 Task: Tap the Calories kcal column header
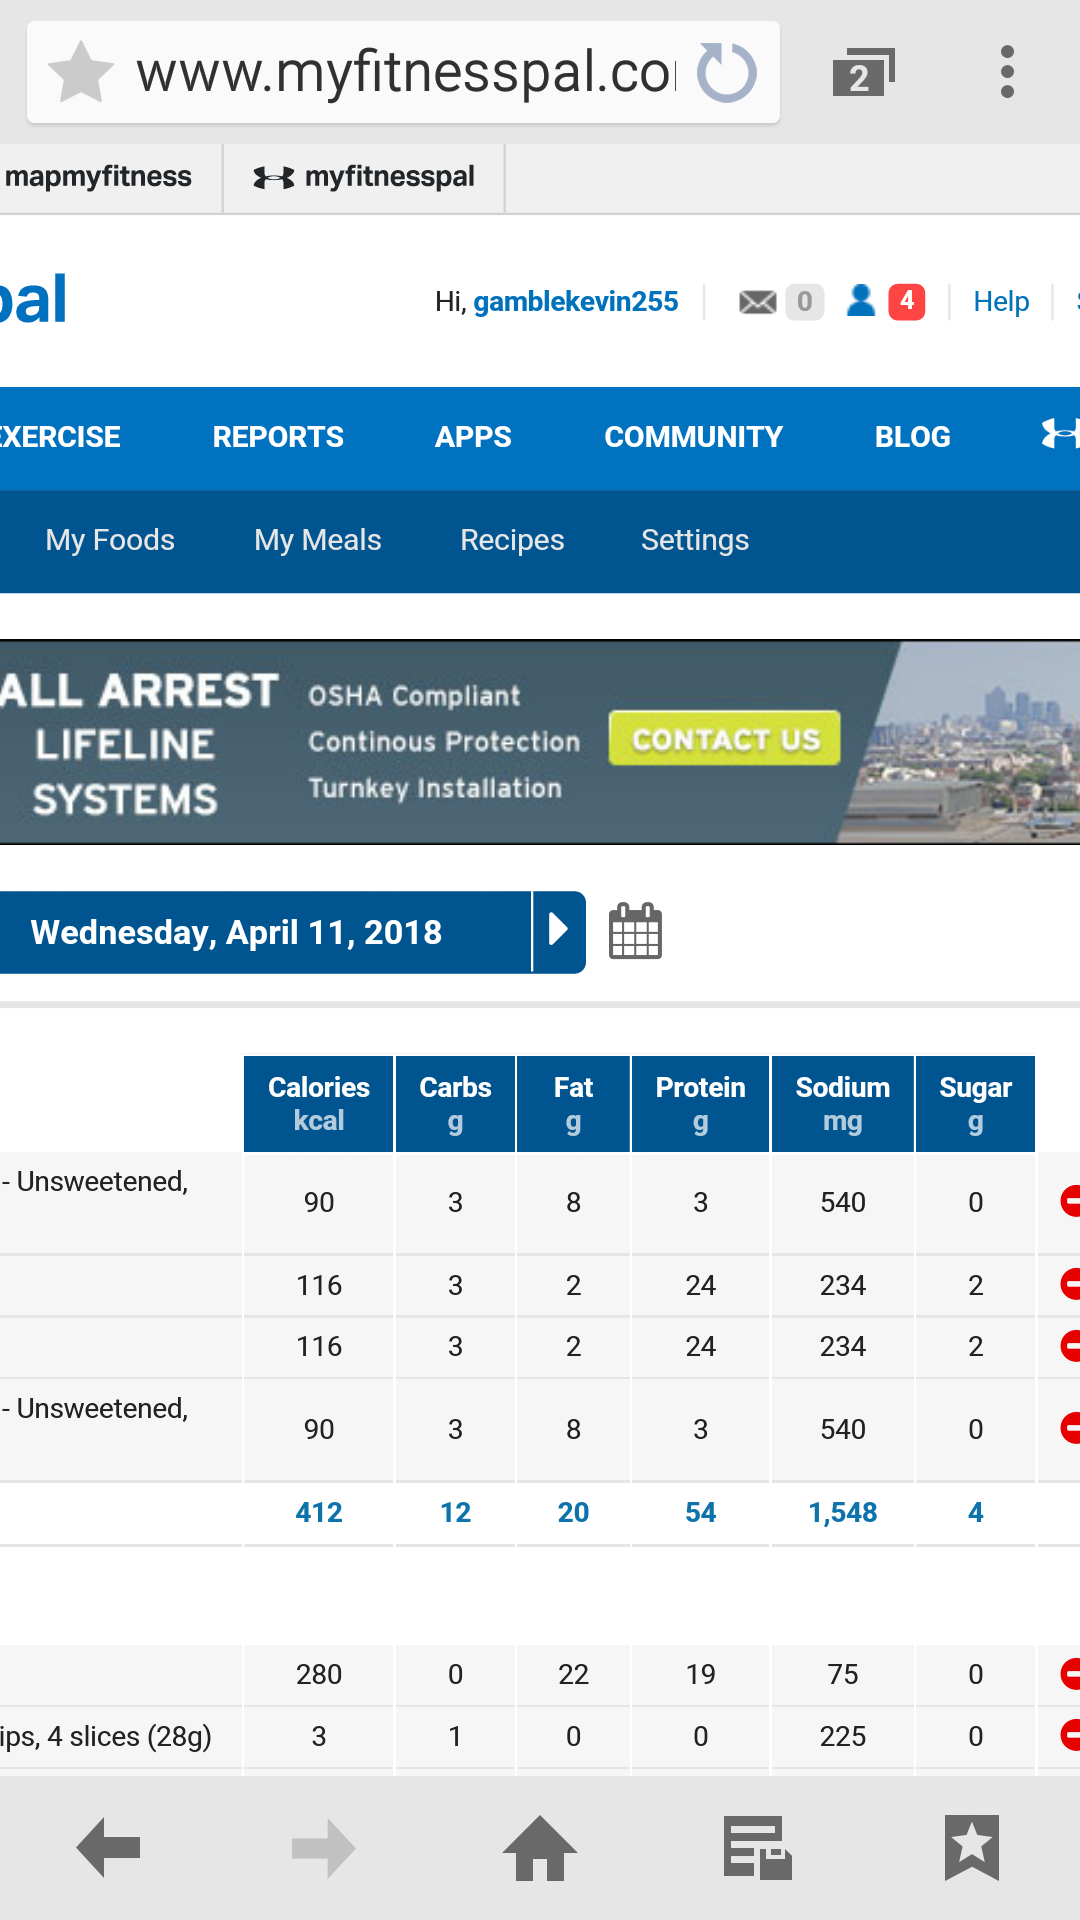[x=319, y=1104]
